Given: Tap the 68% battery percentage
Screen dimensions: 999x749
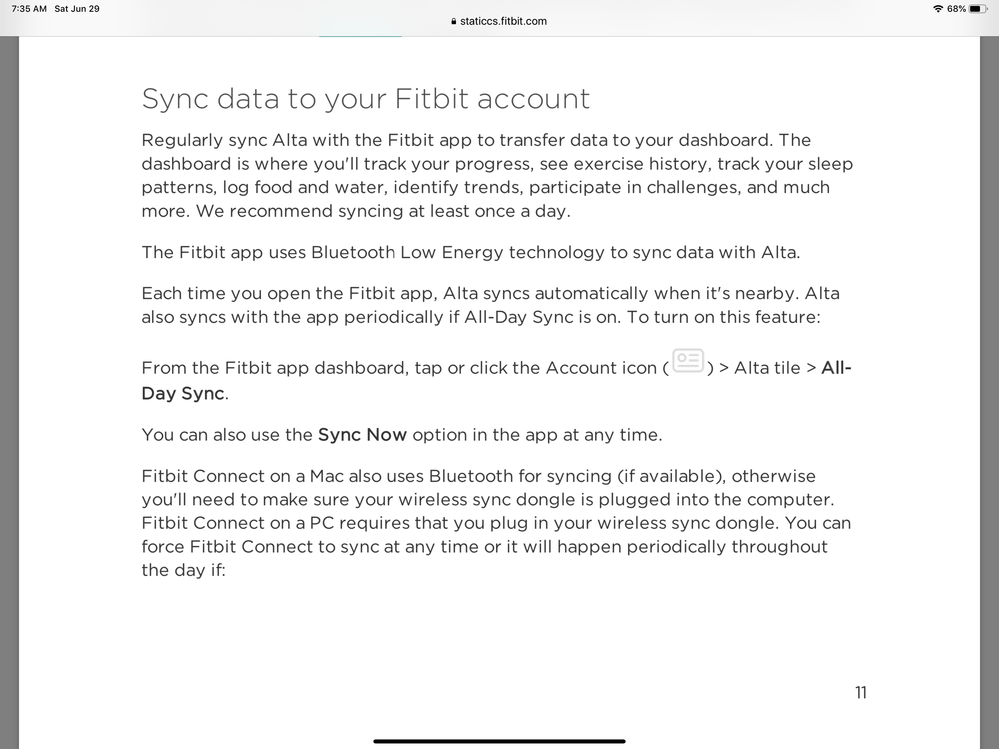Looking at the screenshot, I should 956,9.
